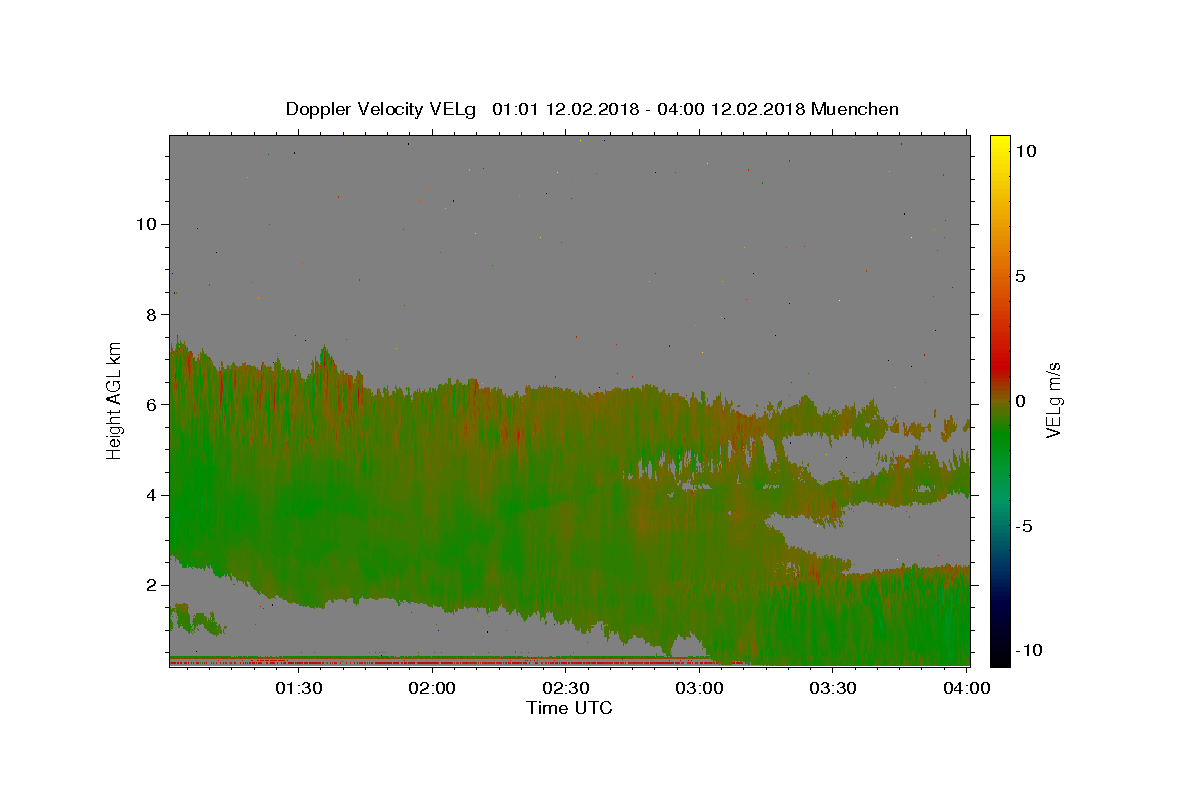Click the height axis label '4'
This screenshot has width=1200, height=800.
pos(151,495)
